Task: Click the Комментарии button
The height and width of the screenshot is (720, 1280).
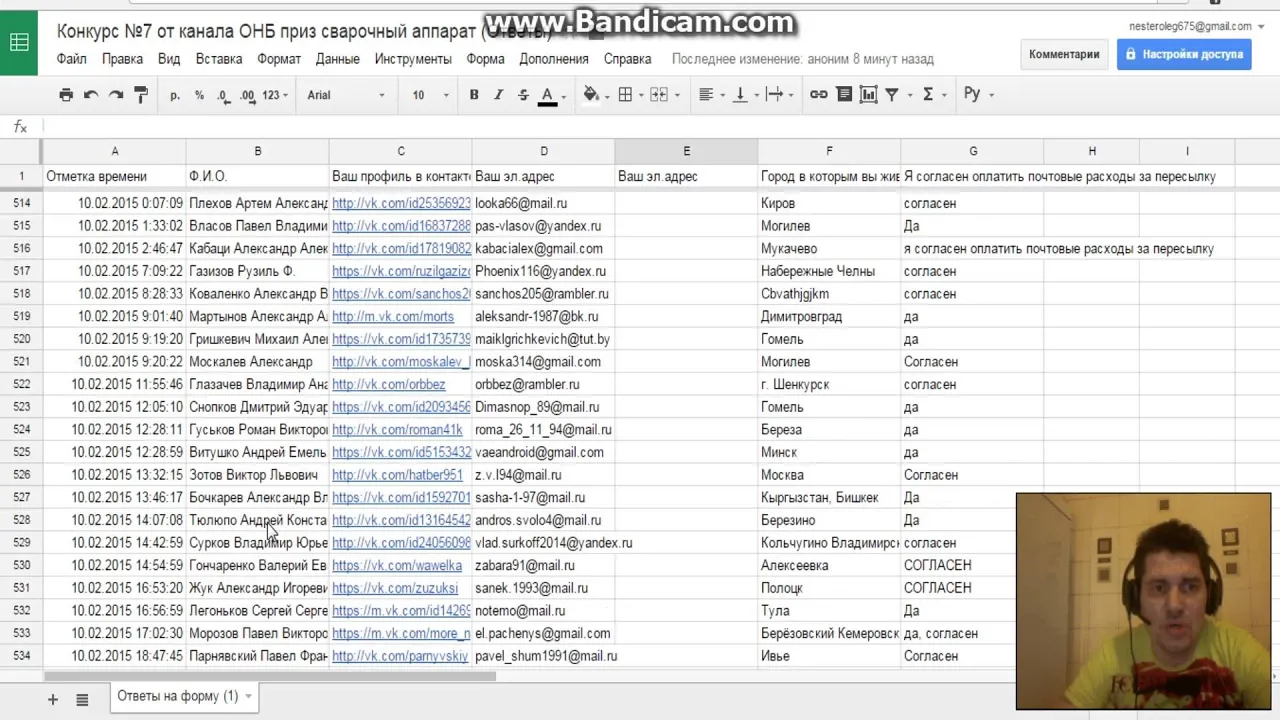Action: (1064, 54)
